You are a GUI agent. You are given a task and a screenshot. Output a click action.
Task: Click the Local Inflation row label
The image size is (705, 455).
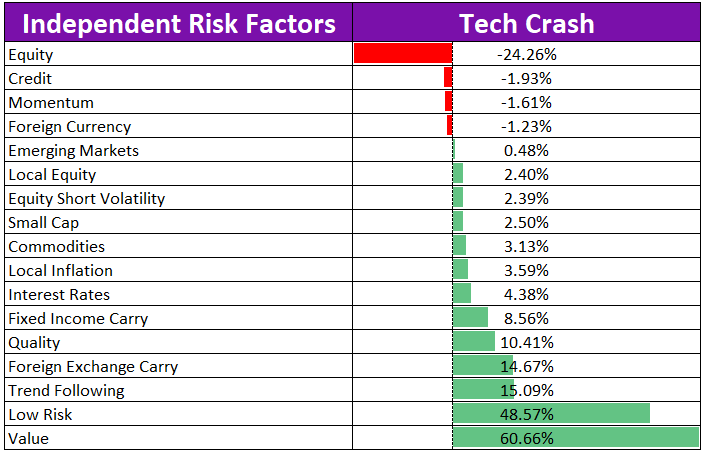60,271
